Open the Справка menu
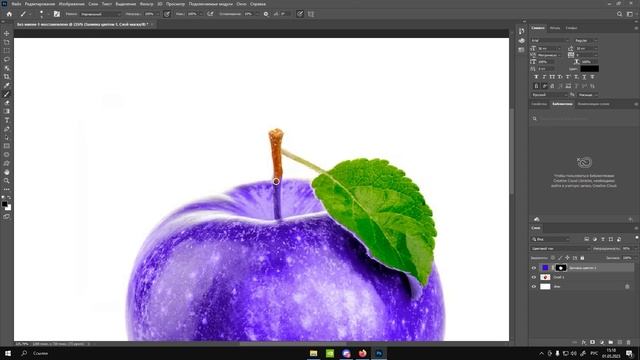The width and height of the screenshot is (640, 360). point(258,4)
